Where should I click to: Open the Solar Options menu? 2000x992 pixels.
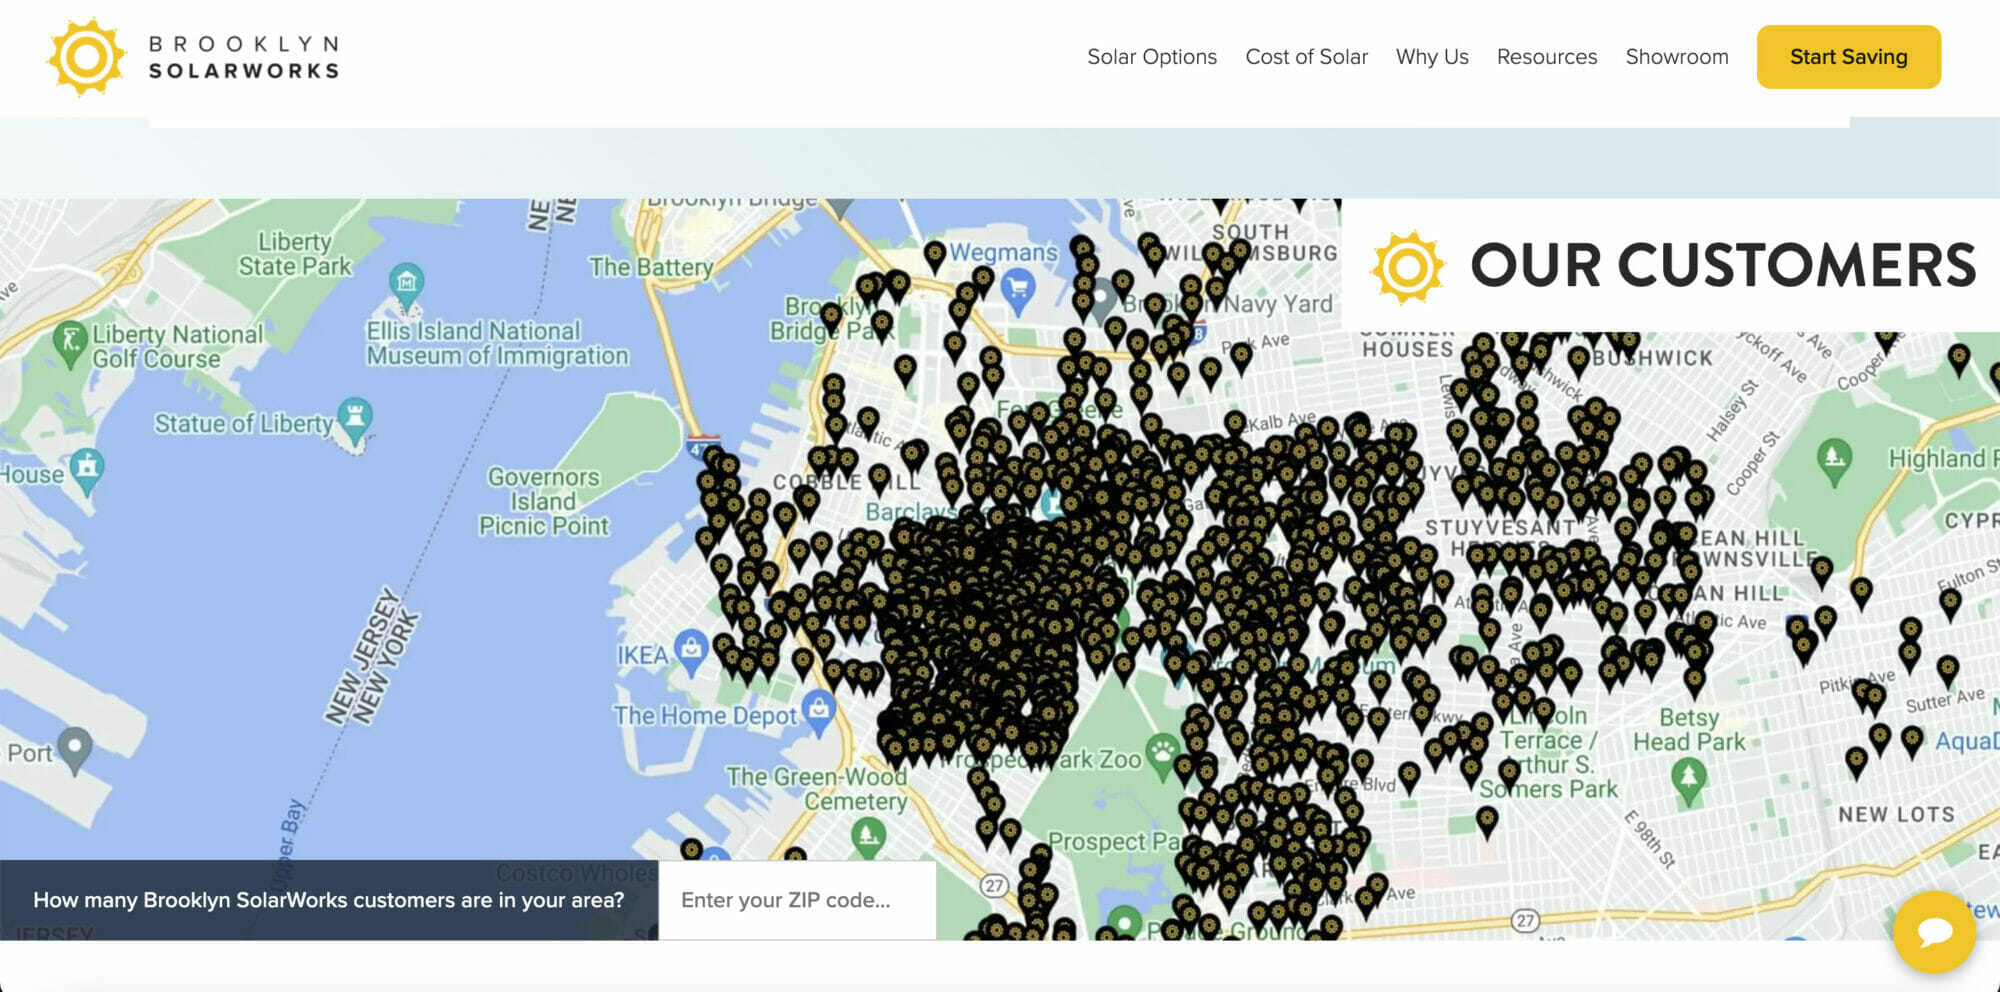1152,57
